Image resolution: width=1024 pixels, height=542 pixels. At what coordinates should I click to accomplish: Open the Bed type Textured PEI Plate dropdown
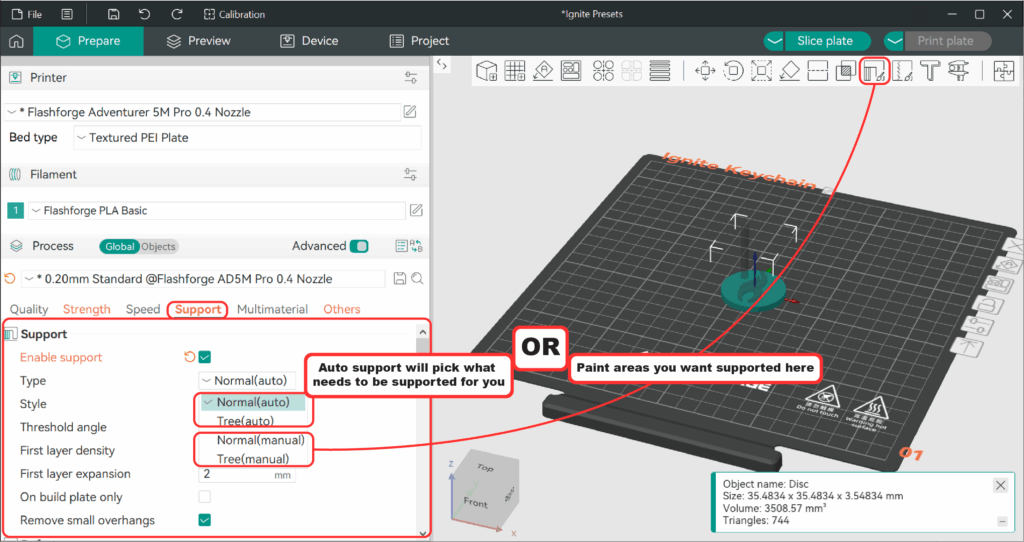pos(248,138)
